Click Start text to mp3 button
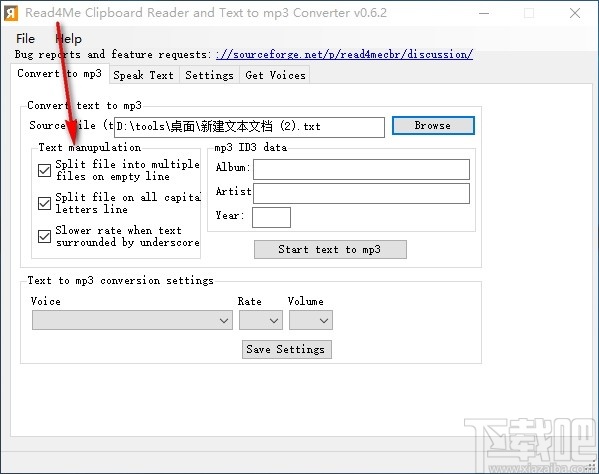 point(330,249)
